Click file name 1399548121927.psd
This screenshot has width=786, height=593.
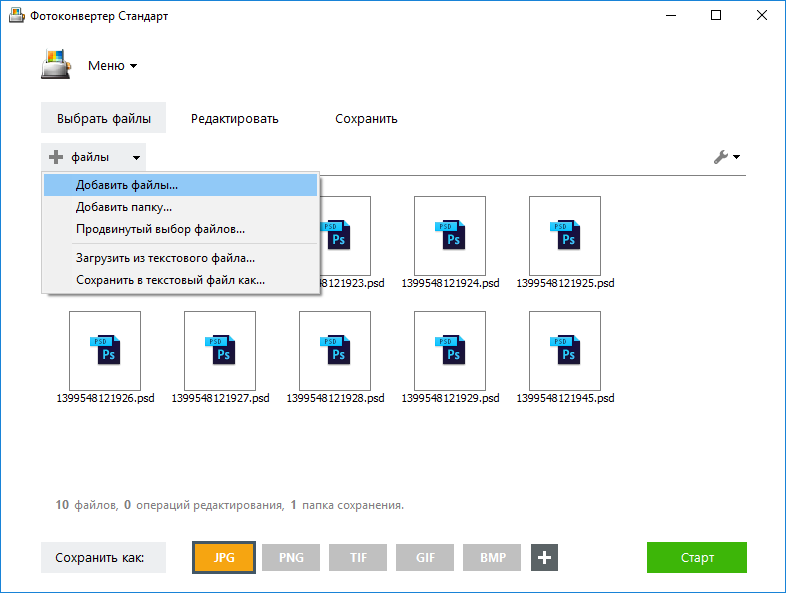coord(220,398)
